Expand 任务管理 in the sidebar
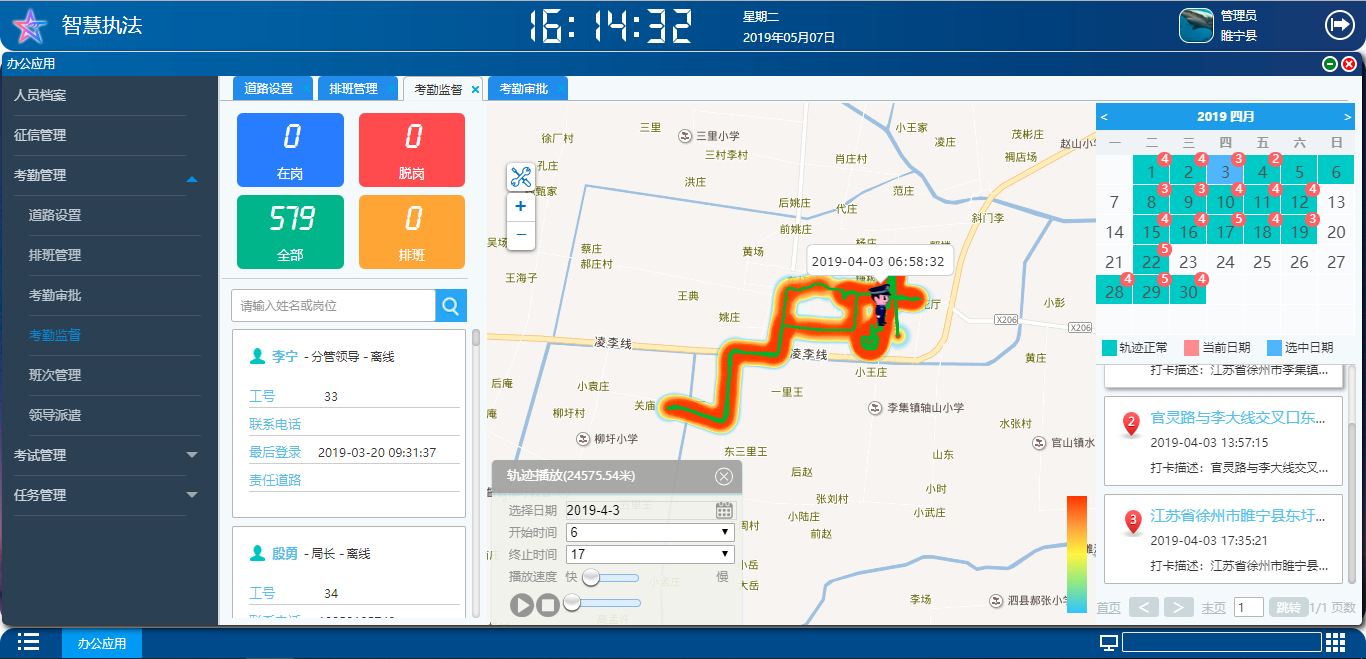This screenshot has width=1366, height=659. (x=192, y=495)
